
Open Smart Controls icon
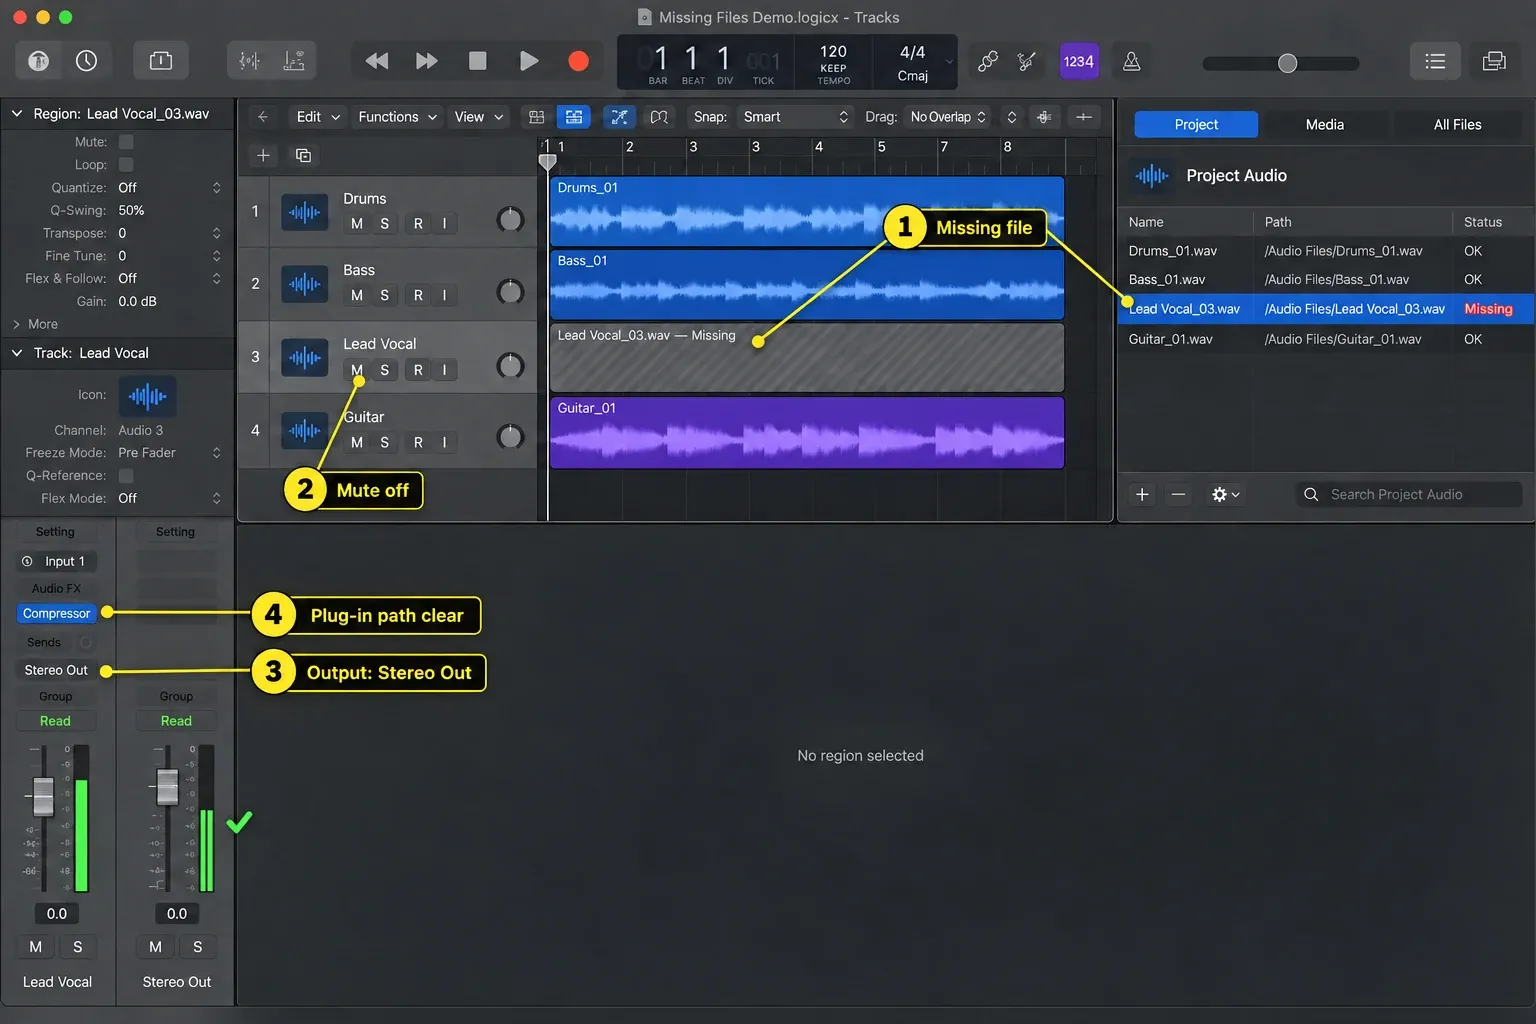coord(249,61)
